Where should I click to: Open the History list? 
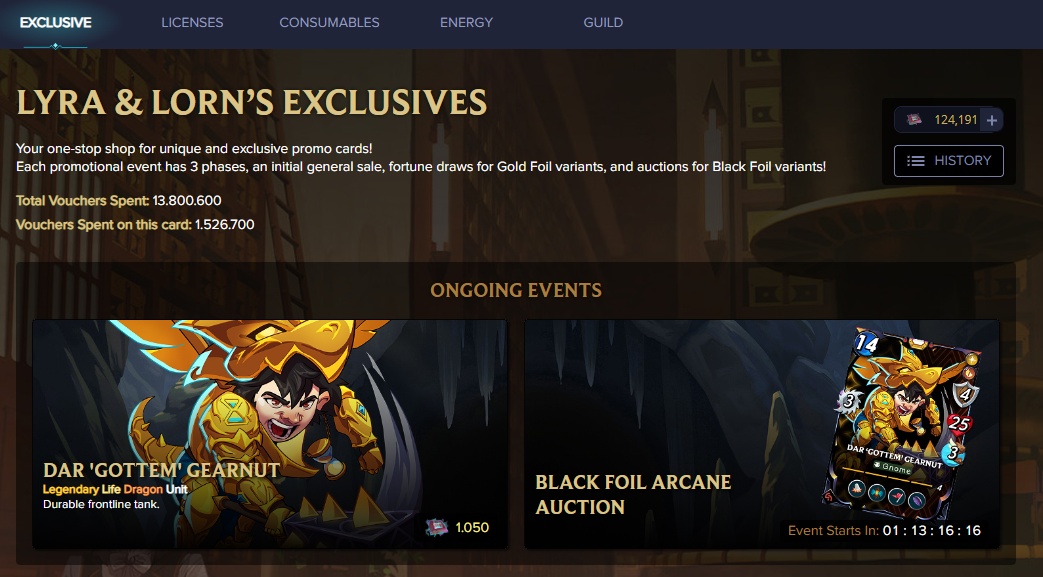tap(948, 160)
